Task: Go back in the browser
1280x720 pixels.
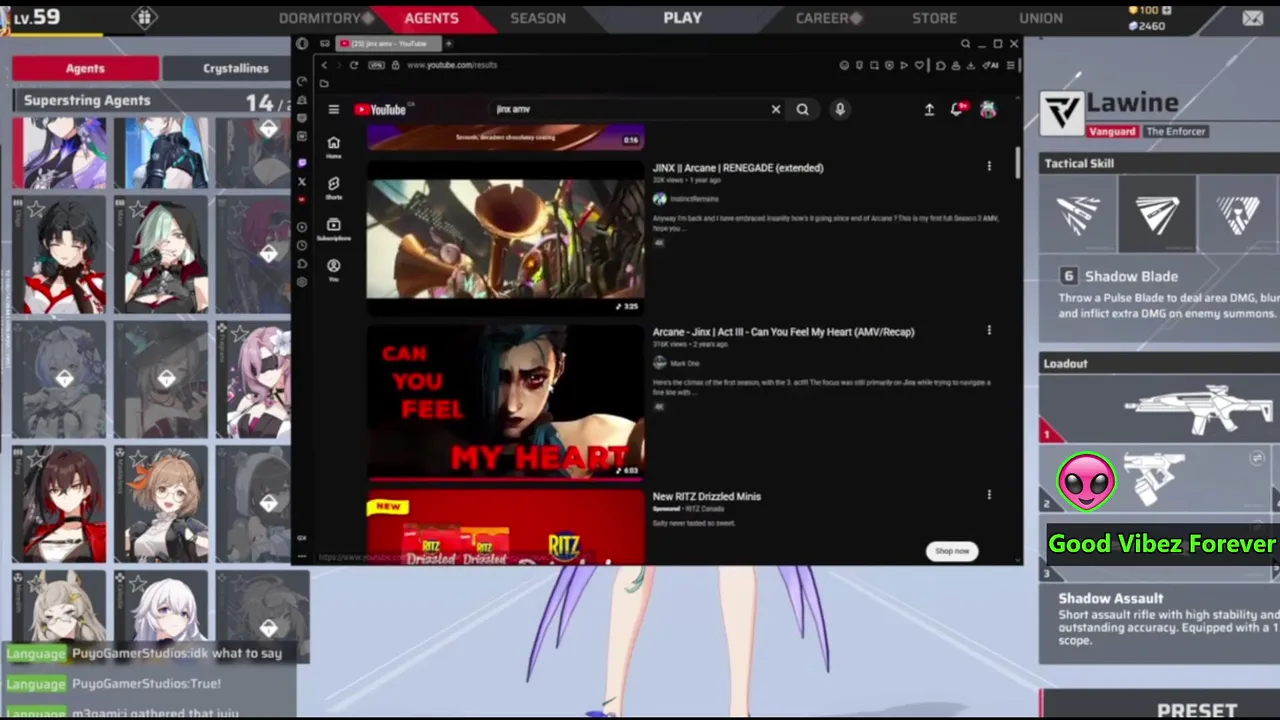Action: click(x=324, y=65)
